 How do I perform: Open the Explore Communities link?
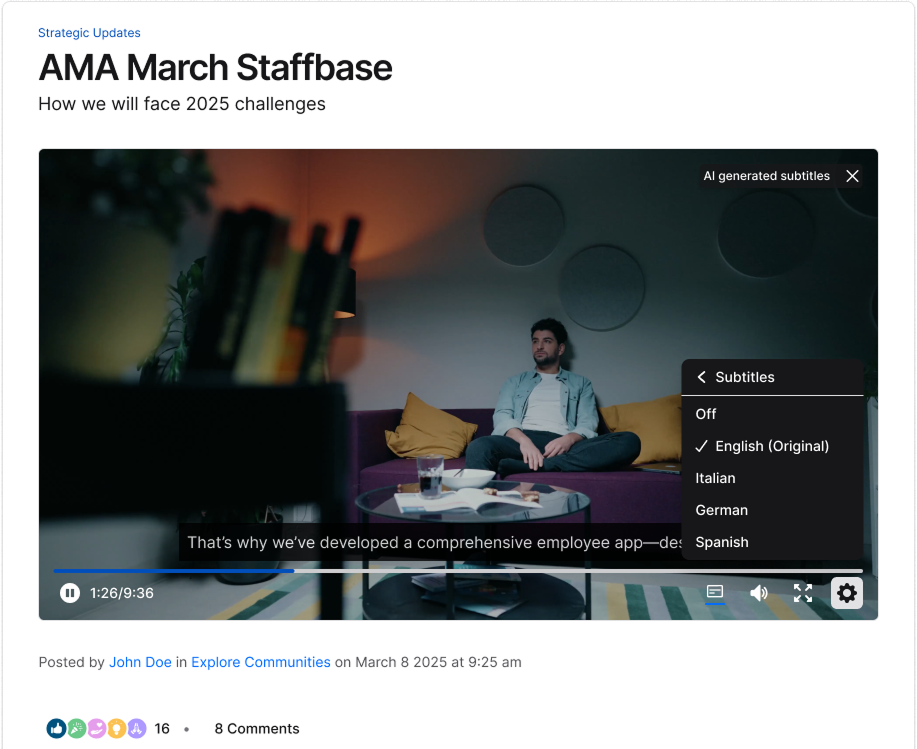[x=261, y=662]
